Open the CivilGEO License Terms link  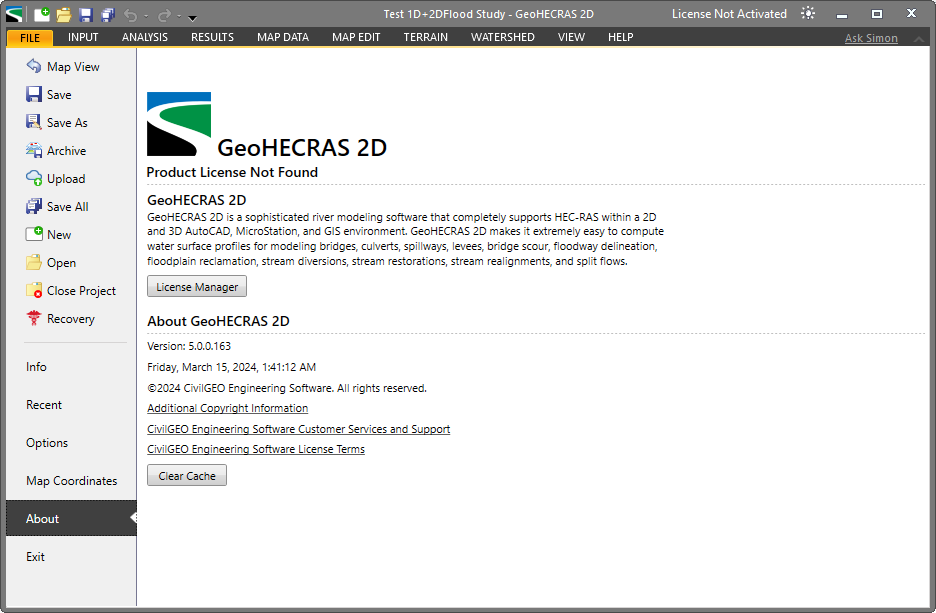pyautogui.click(x=256, y=450)
